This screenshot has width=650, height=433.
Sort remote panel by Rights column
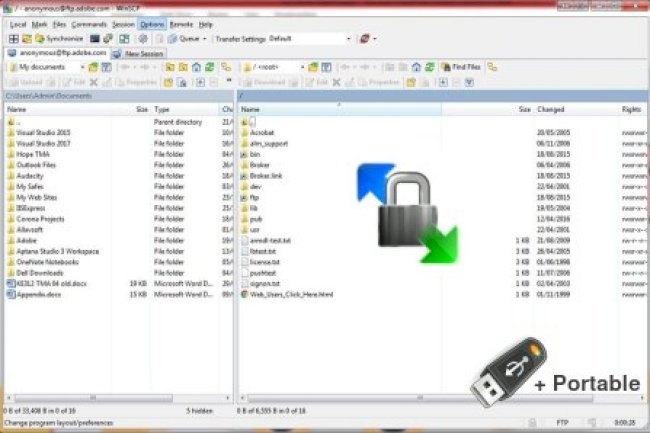pos(633,109)
